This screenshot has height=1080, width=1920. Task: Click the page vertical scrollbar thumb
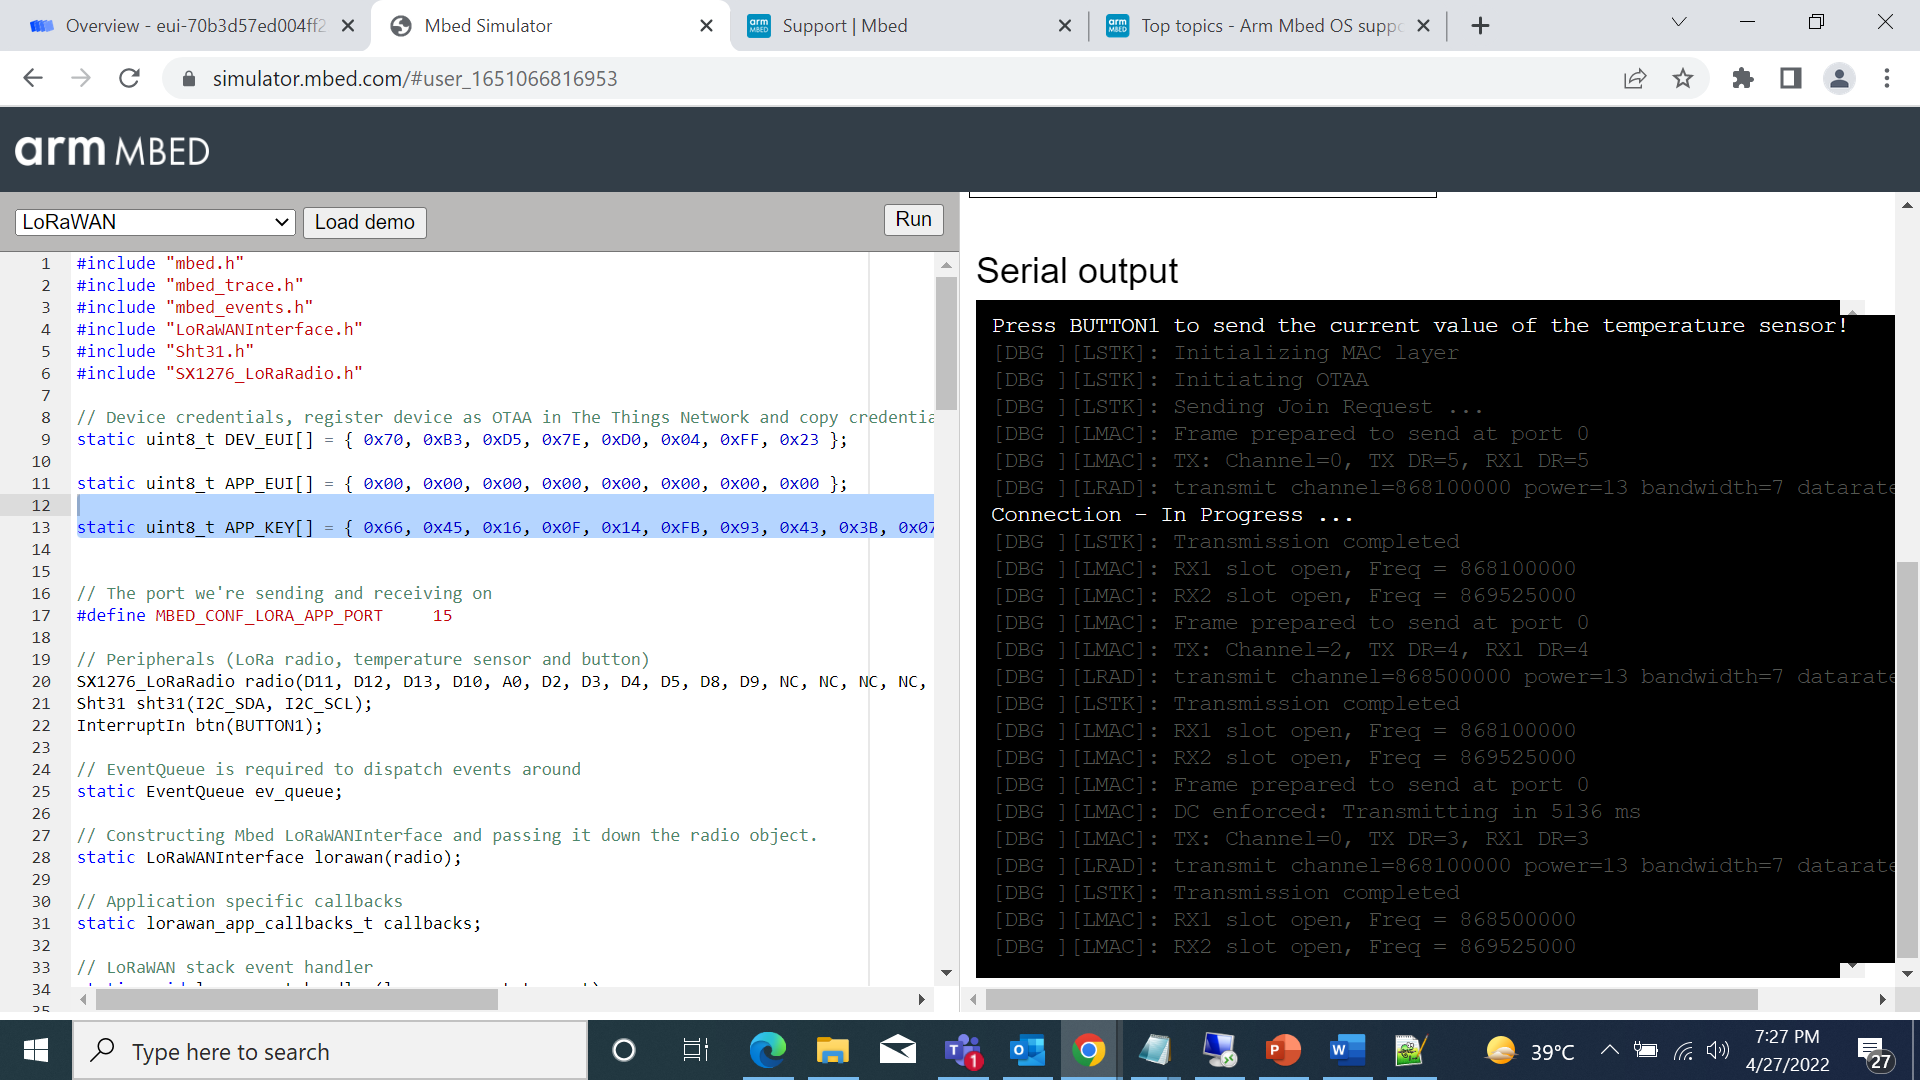1908,758
